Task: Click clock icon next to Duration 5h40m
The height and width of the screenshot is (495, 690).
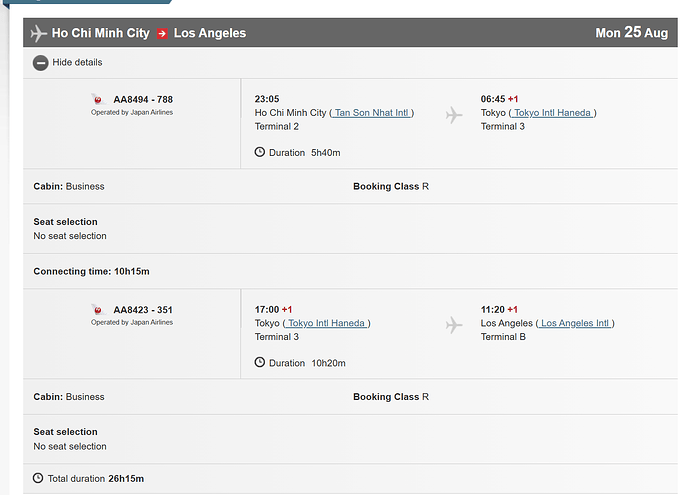Action: pos(260,152)
